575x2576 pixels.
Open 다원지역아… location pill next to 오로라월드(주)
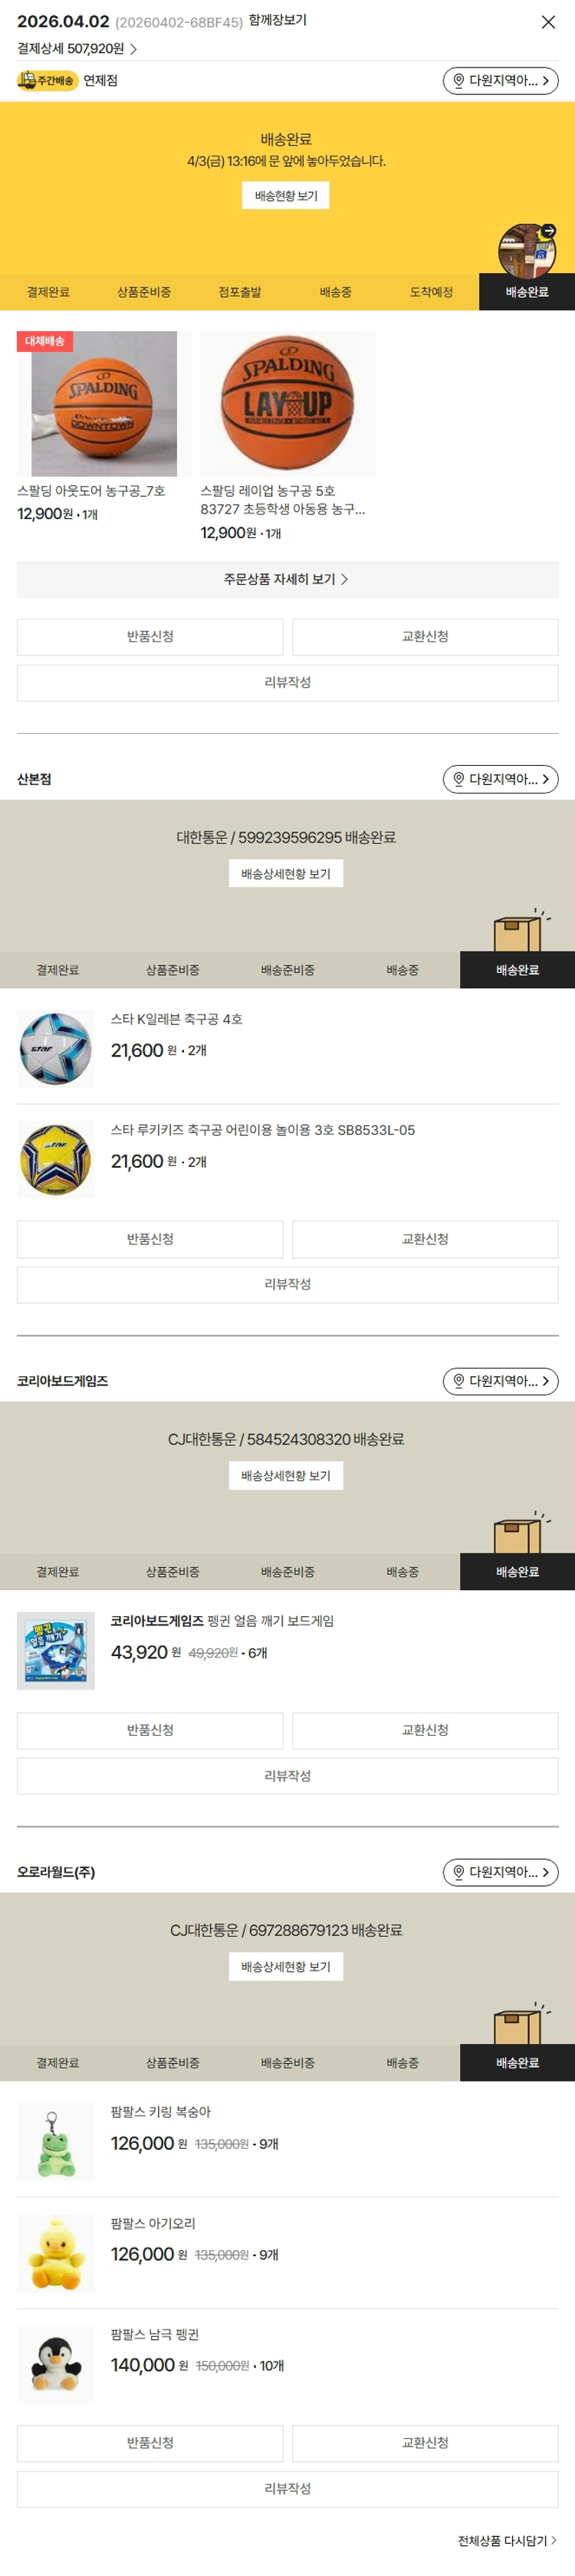[x=500, y=1872]
